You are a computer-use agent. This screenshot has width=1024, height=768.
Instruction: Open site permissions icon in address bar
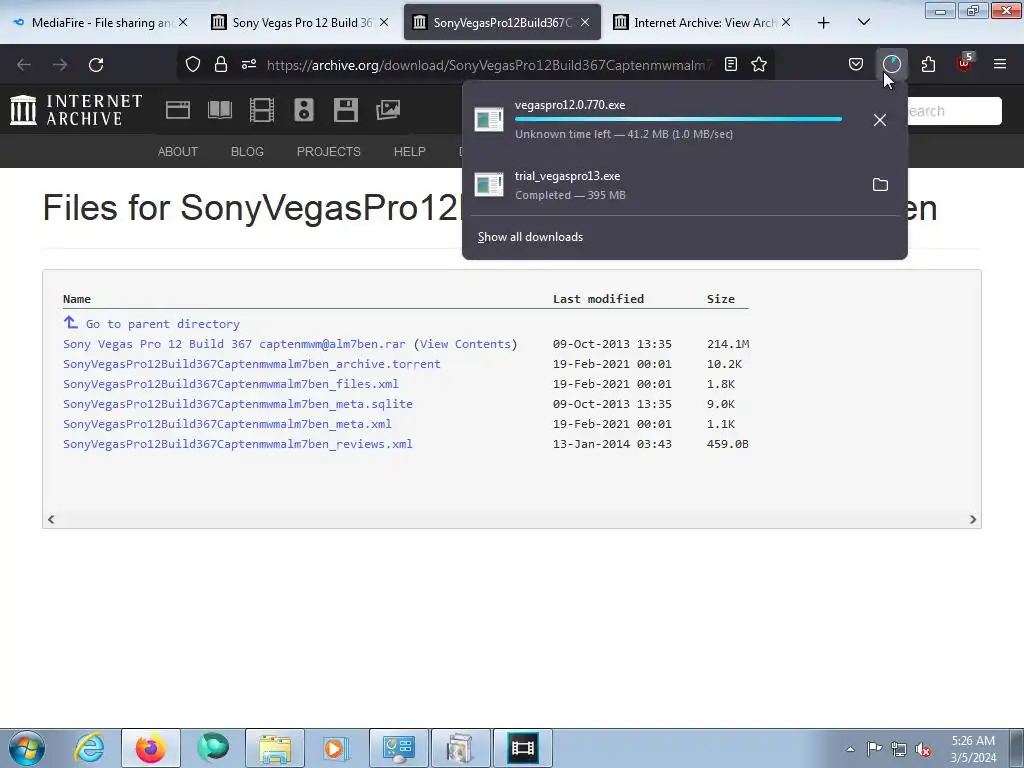click(249, 64)
